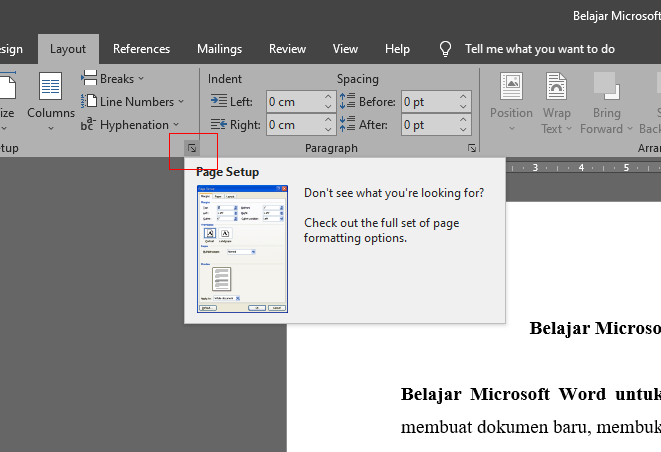
Task: Click the Spacing Before icon
Action: (347, 101)
